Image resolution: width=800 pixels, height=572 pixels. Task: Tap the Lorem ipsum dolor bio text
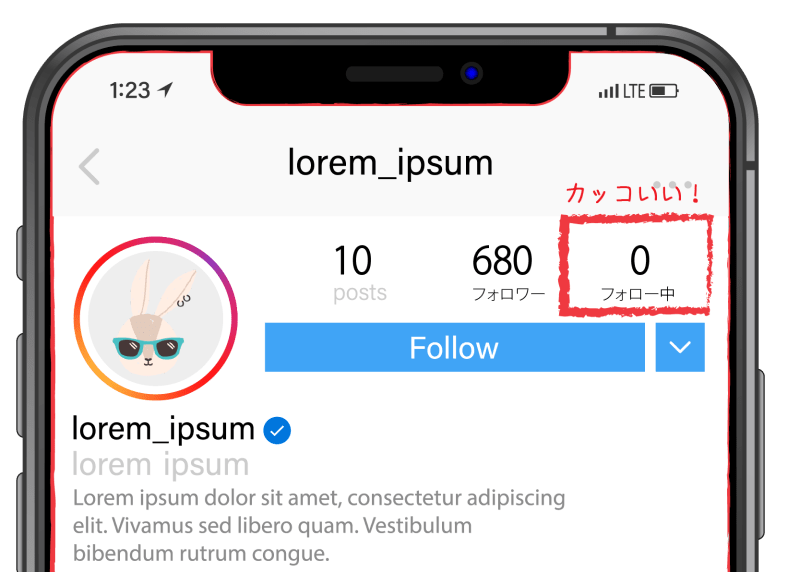tap(319, 526)
